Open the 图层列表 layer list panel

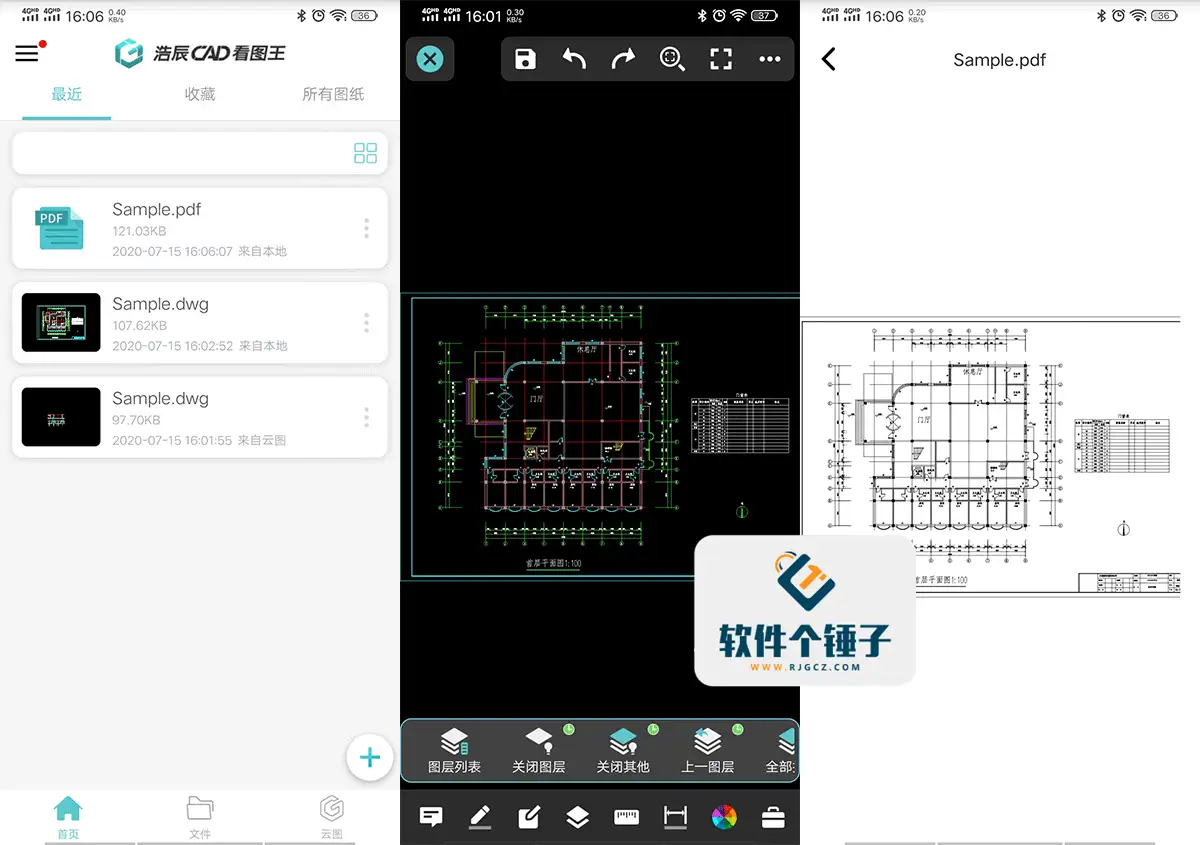pyautogui.click(x=456, y=750)
